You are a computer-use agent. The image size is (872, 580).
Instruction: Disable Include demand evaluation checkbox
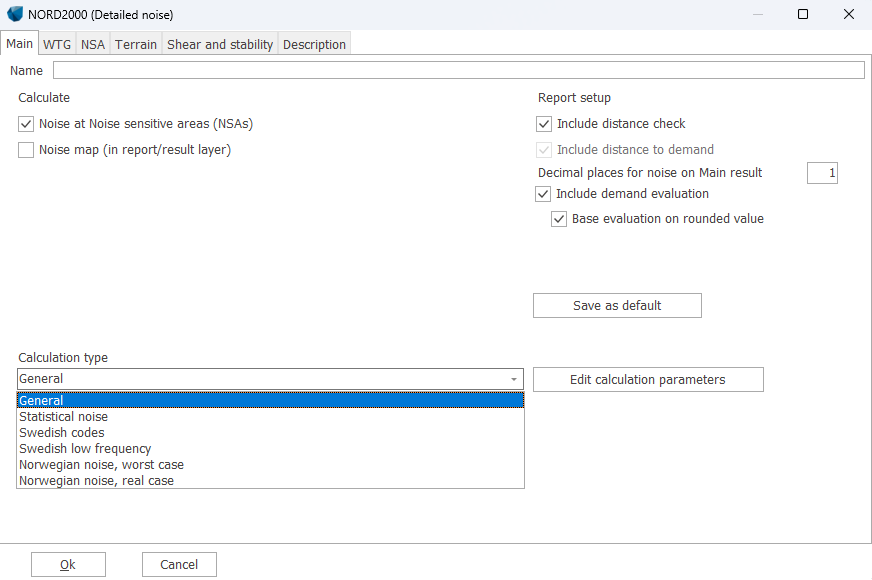click(544, 194)
